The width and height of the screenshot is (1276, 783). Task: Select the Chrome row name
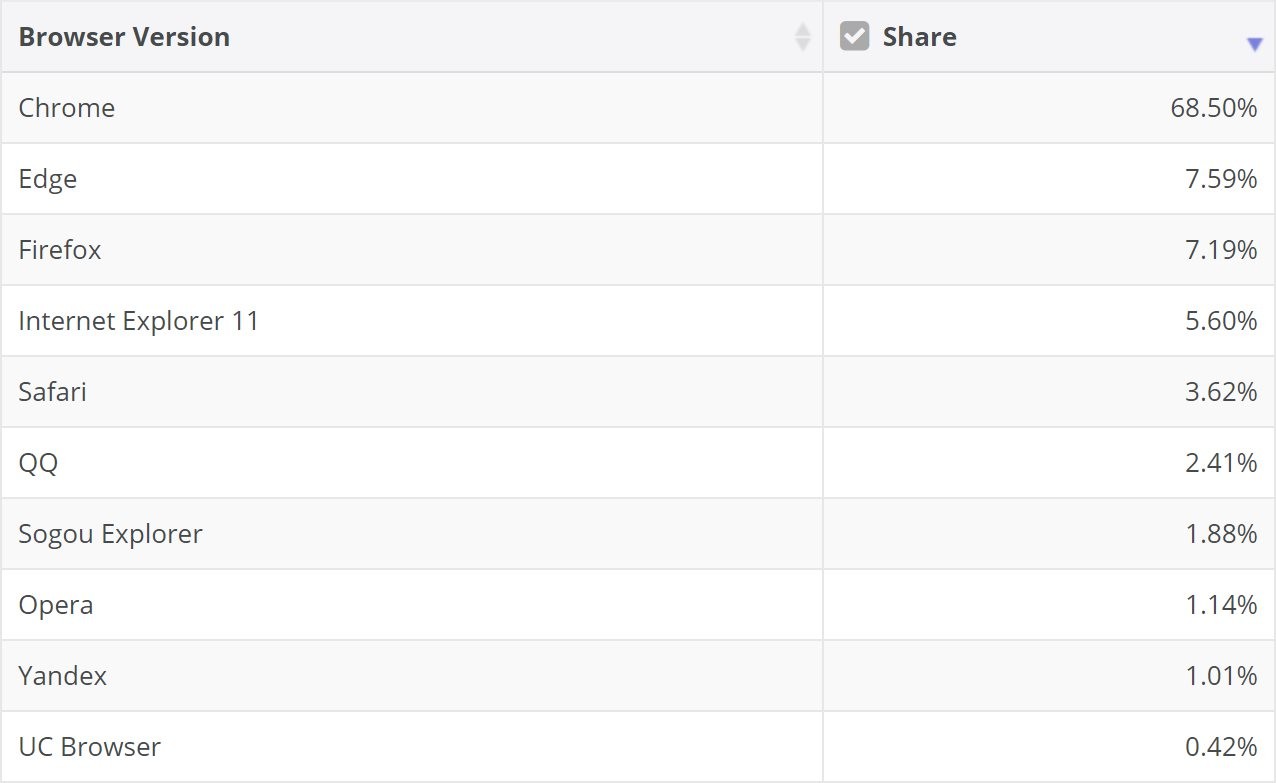coord(67,108)
